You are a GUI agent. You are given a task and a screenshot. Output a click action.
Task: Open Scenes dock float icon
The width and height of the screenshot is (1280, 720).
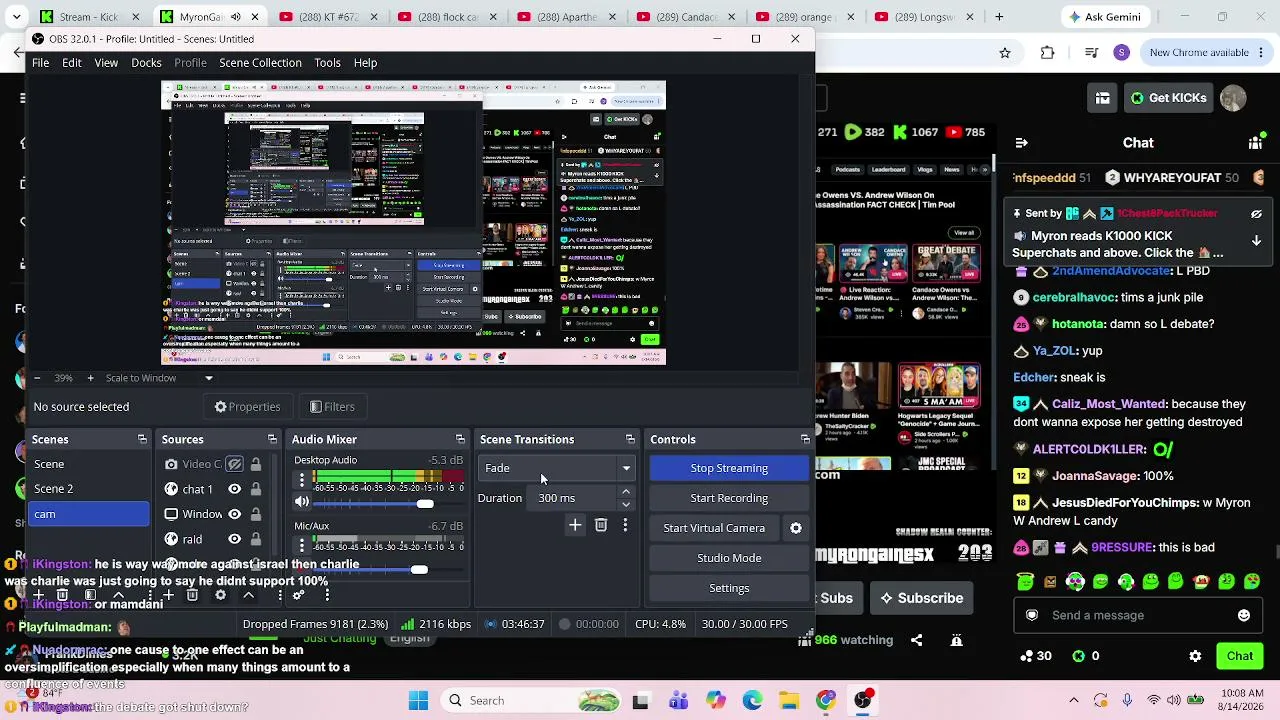pos(142,439)
